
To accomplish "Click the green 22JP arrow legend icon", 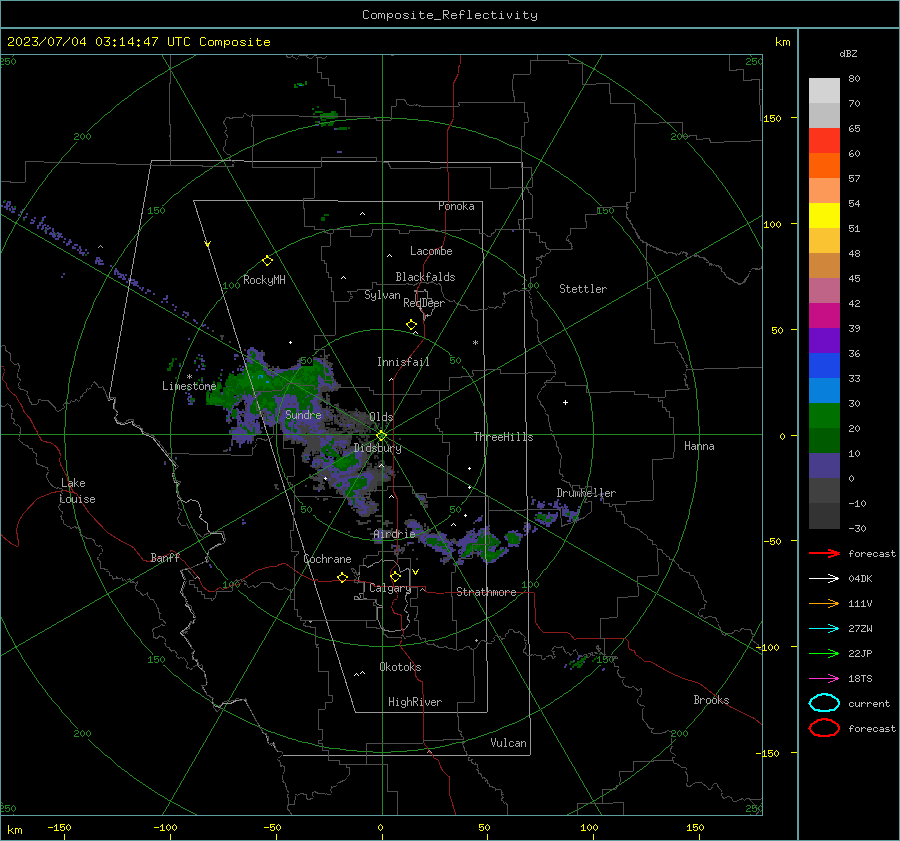I will (x=824, y=653).
